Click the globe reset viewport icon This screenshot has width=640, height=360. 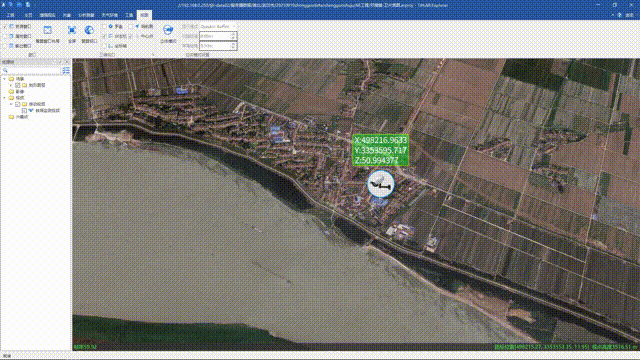click(89, 31)
